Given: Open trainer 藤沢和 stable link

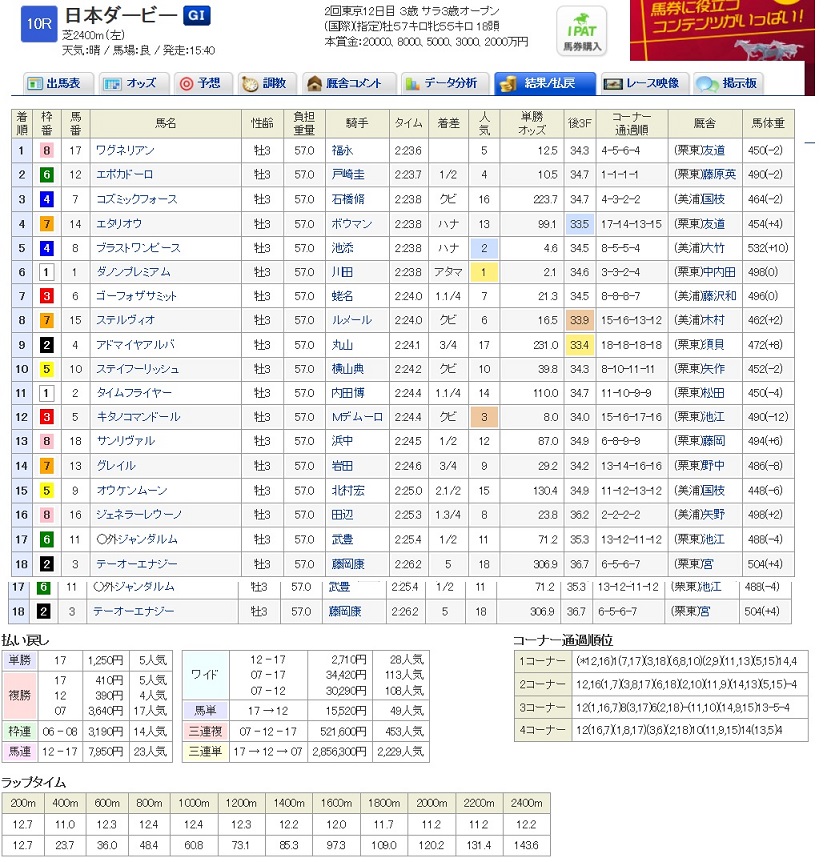Looking at the screenshot, I should point(720,296).
